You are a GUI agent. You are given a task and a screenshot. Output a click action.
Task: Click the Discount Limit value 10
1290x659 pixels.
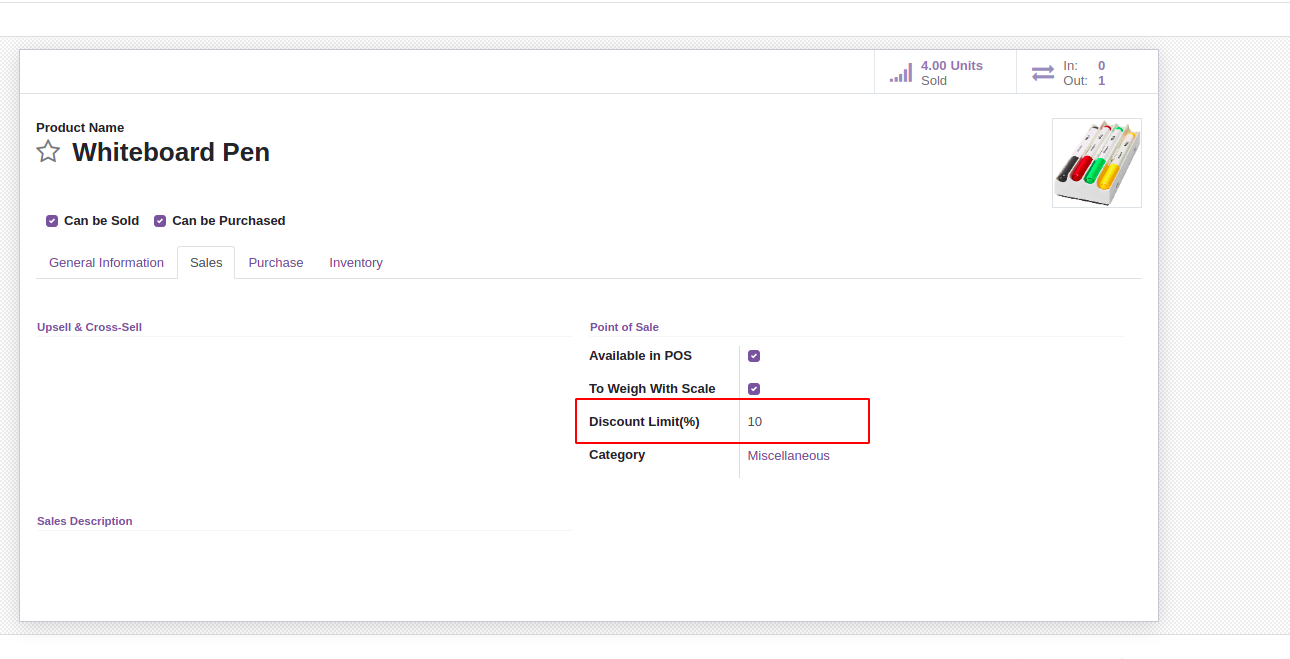click(755, 422)
